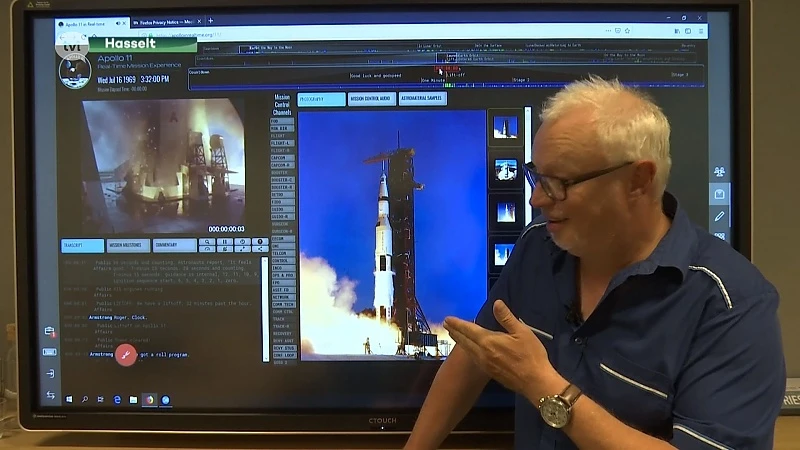Jump to the Stage 2 timeline marker
Image resolution: width=800 pixels, height=450 pixels.
click(521, 80)
